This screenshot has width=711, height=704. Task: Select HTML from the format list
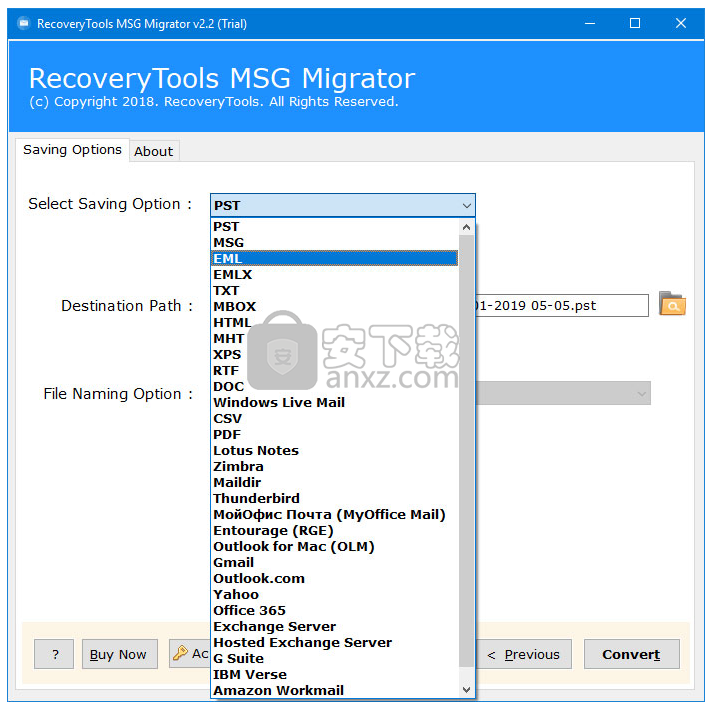(x=335, y=322)
